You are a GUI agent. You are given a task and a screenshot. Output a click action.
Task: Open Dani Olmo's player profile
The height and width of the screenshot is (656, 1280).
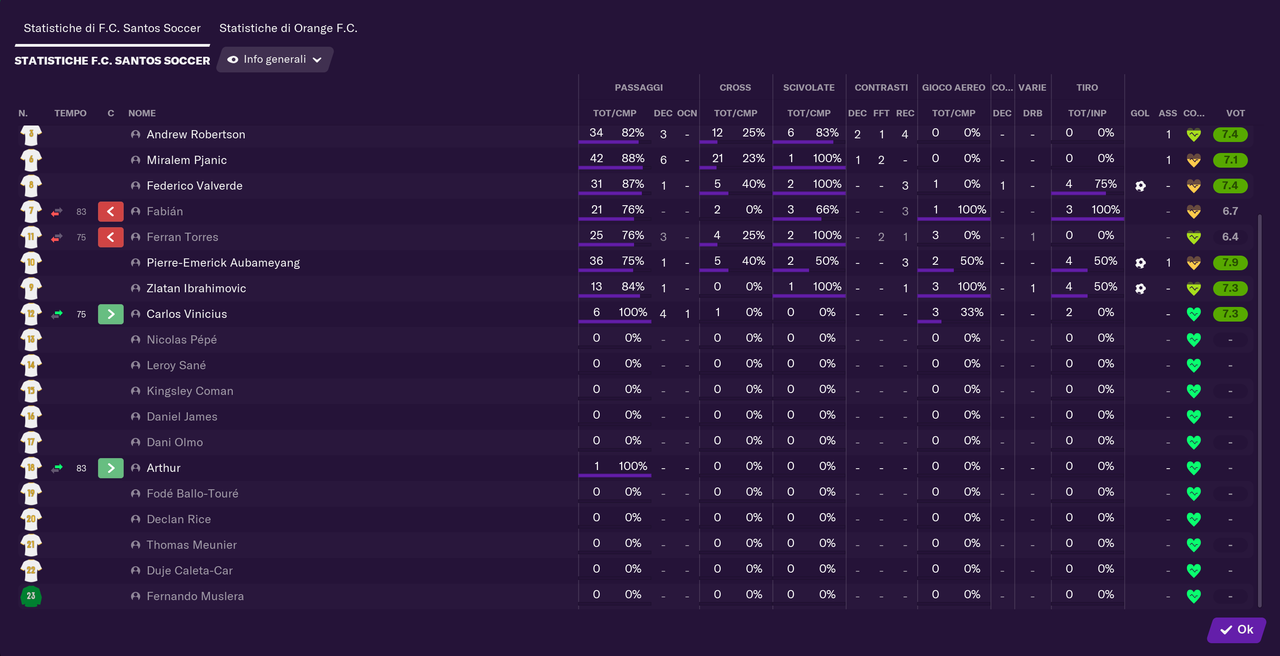[x=175, y=442]
